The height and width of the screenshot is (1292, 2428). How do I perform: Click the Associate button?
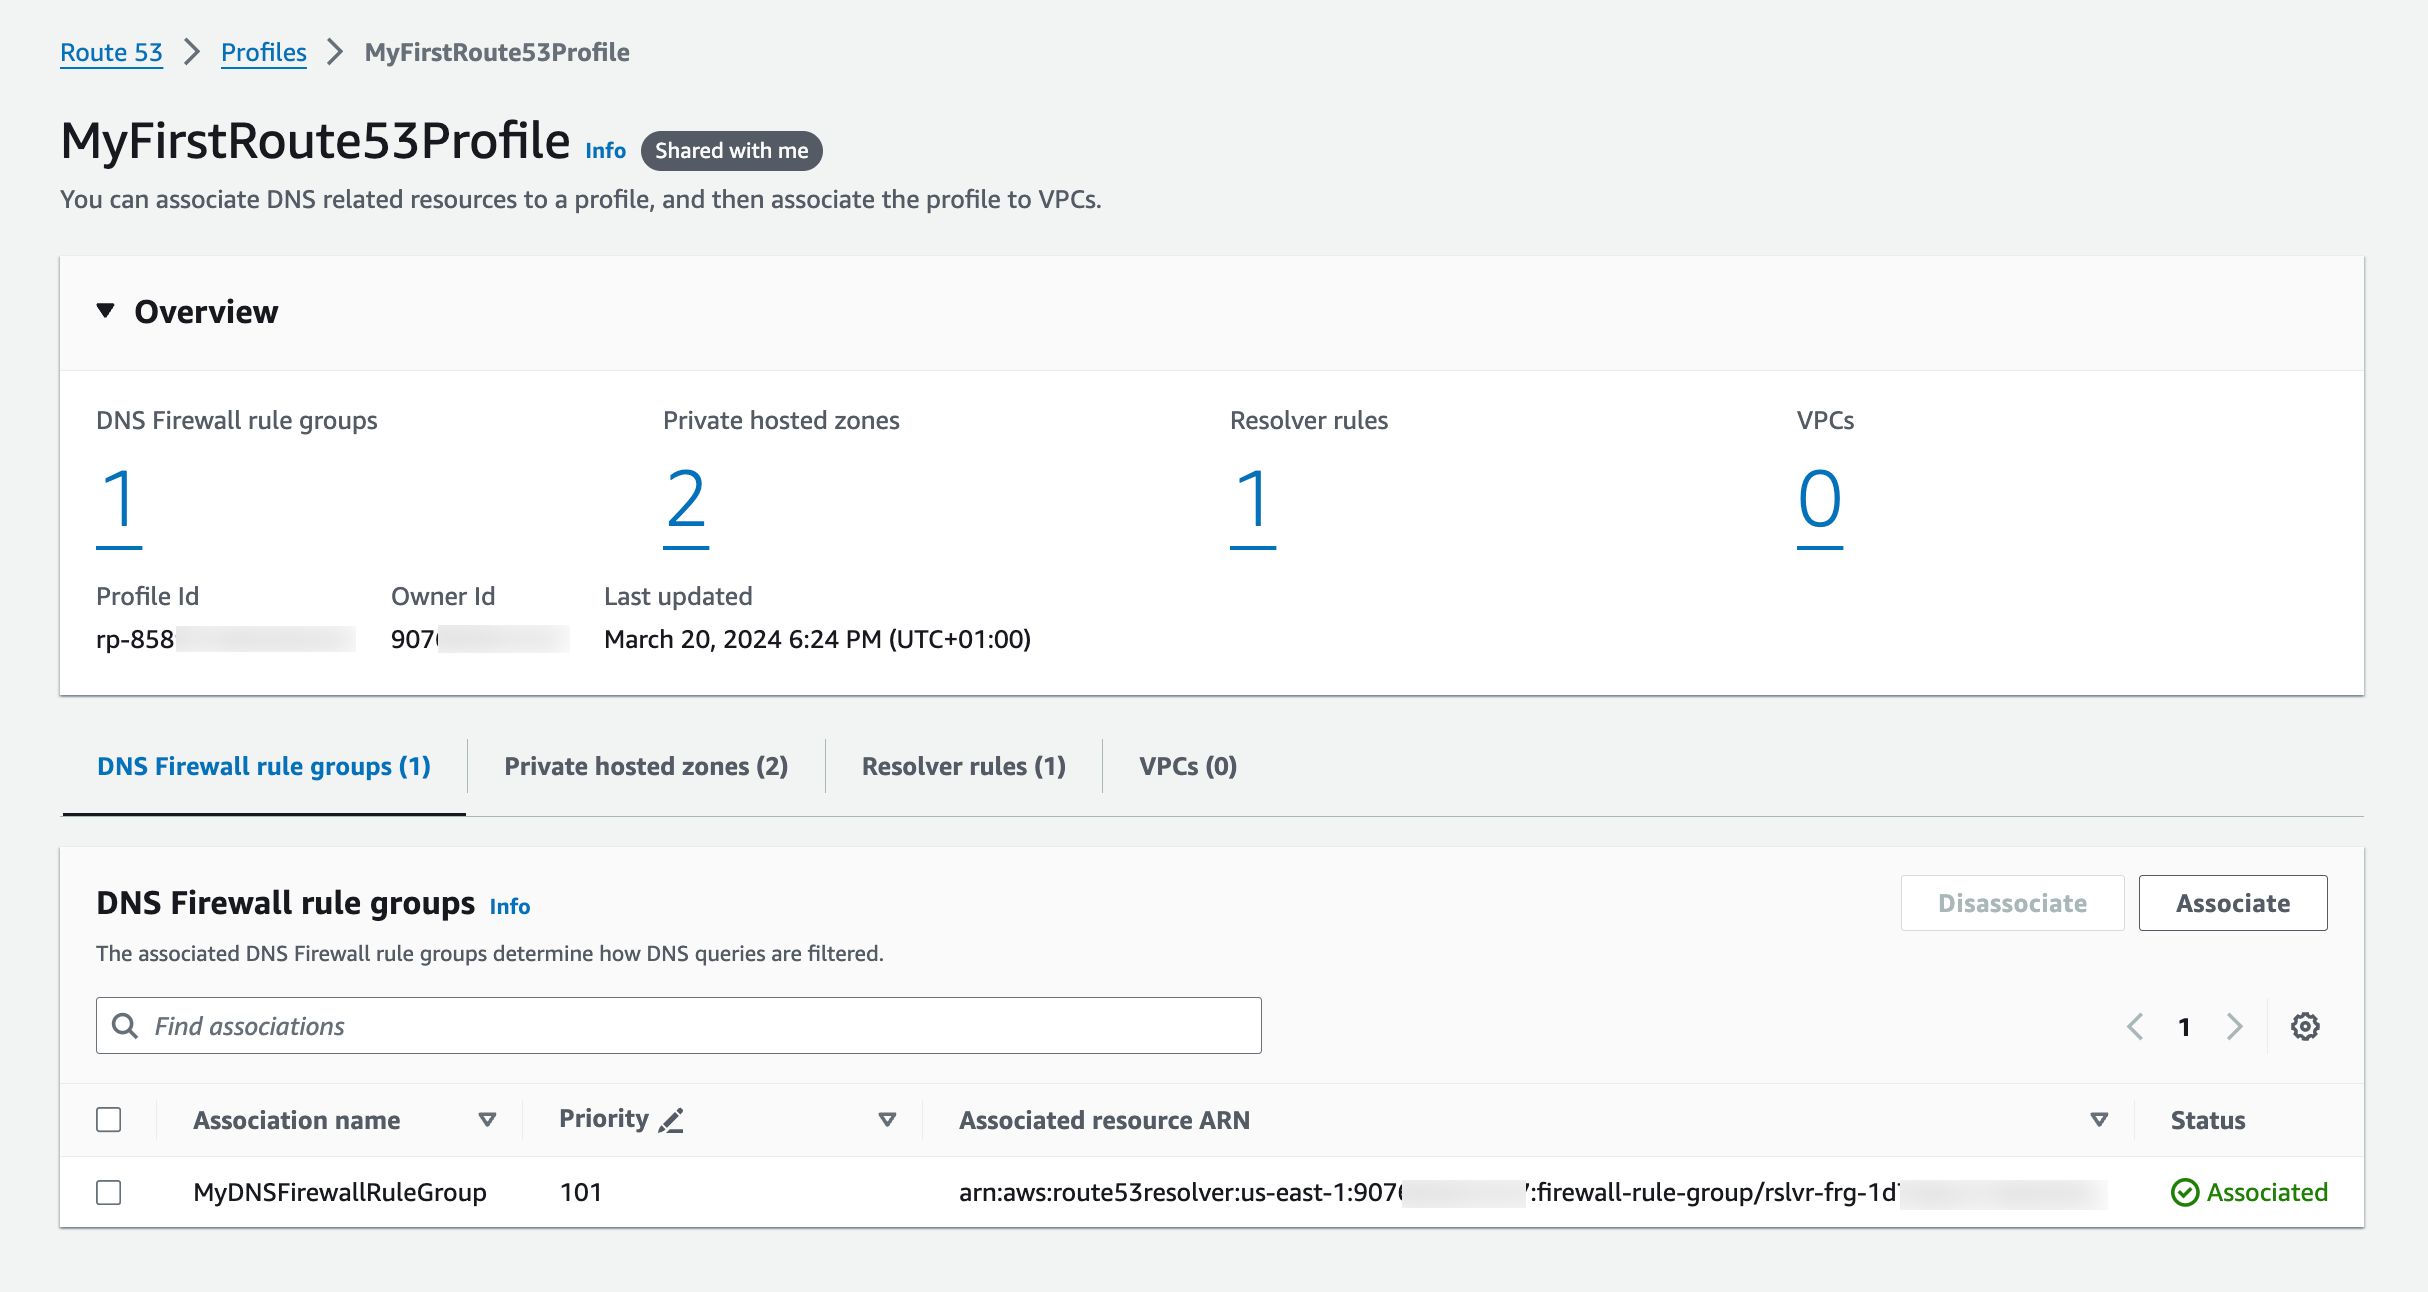(x=2232, y=903)
